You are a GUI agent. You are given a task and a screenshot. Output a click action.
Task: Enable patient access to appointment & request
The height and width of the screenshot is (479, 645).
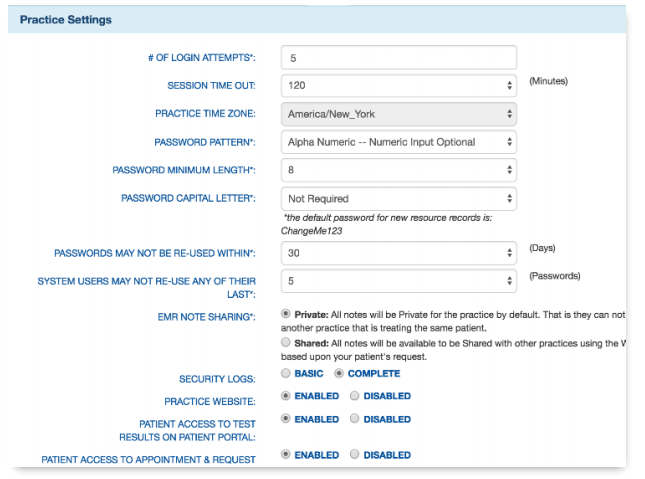tap(286, 455)
